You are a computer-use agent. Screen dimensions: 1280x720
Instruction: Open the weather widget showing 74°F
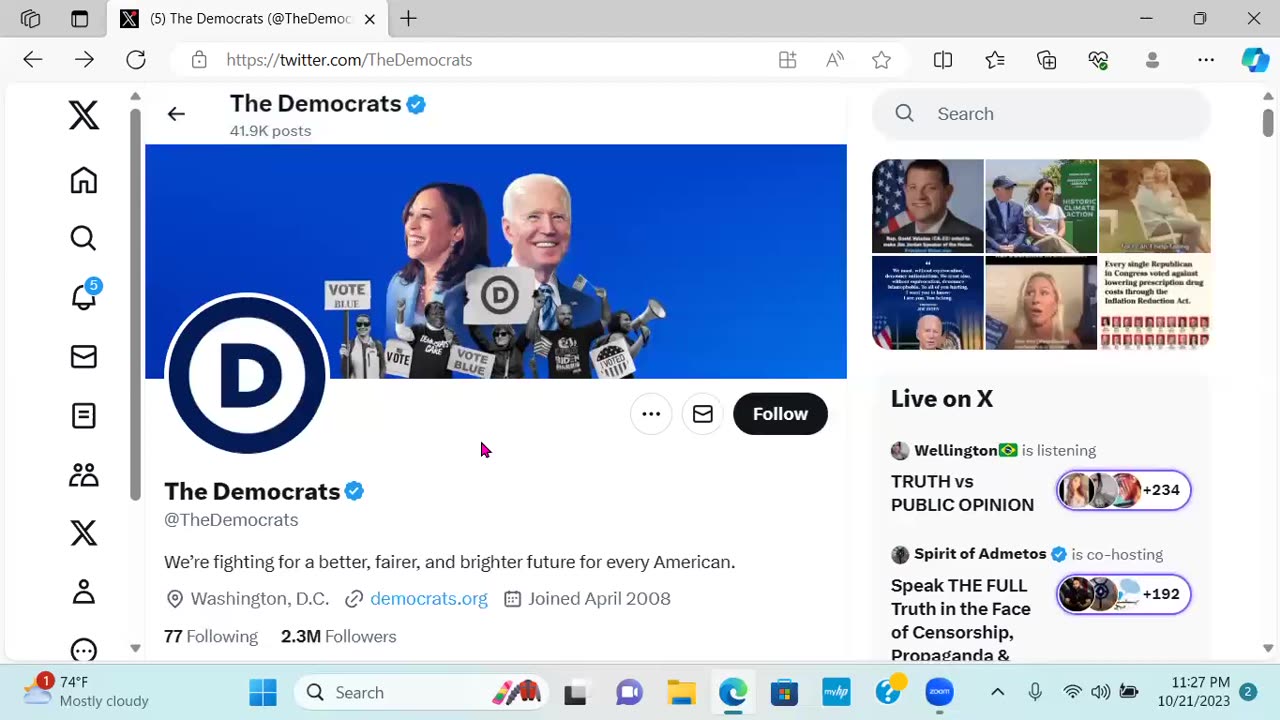[x=84, y=692]
